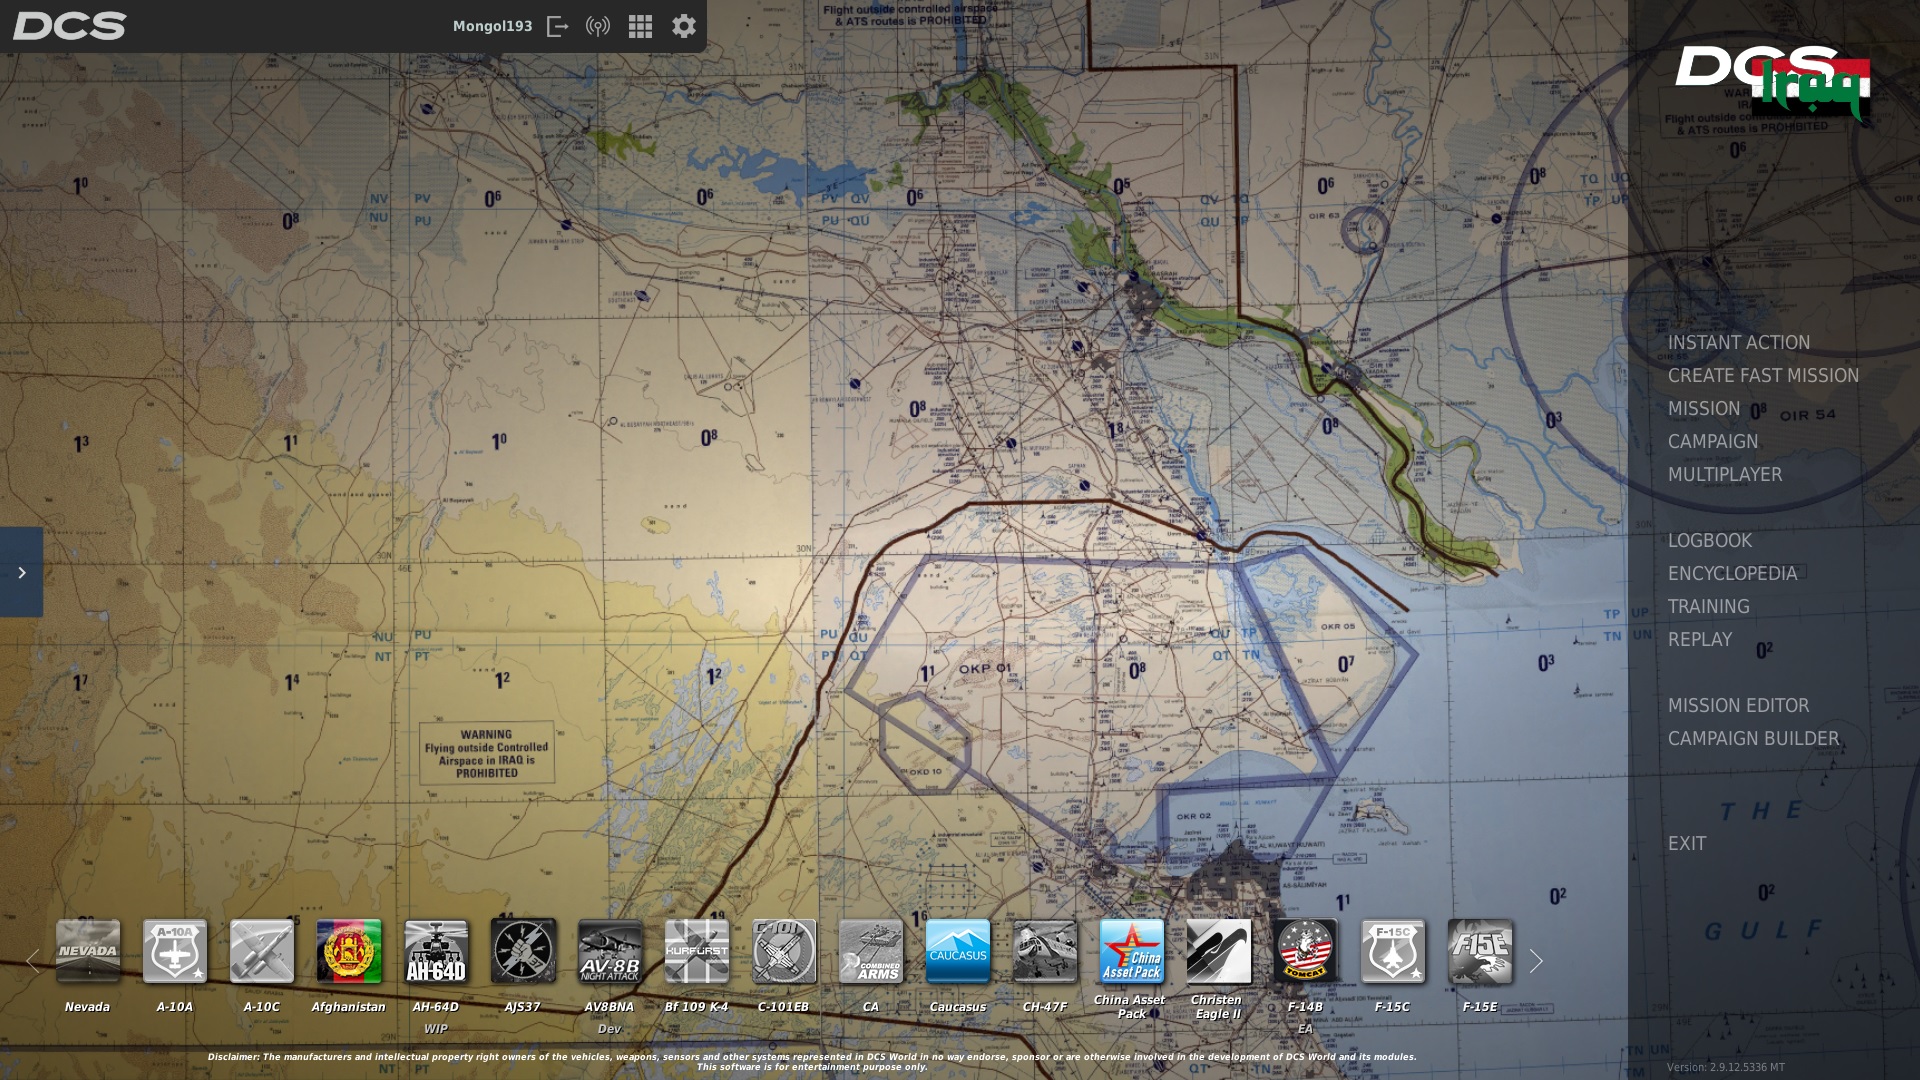This screenshot has height=1080, width=1920.
Task: Select the F-14B Tomcat module icon
Action: pyautogui.click(x=1306, y=952)
